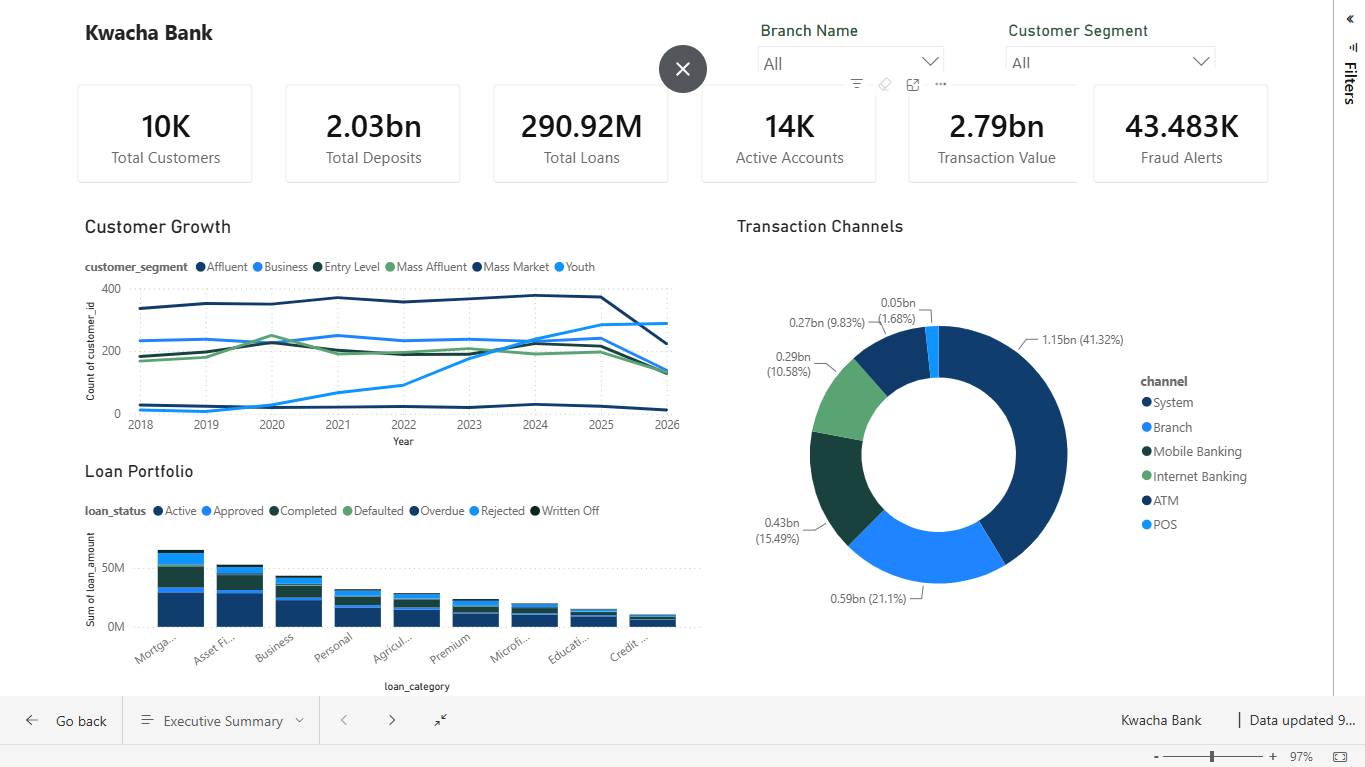Click the 1.15bn (41.32%) donut label
The height and width of the screenshot is (767, 1365).
coord(1081,340)
